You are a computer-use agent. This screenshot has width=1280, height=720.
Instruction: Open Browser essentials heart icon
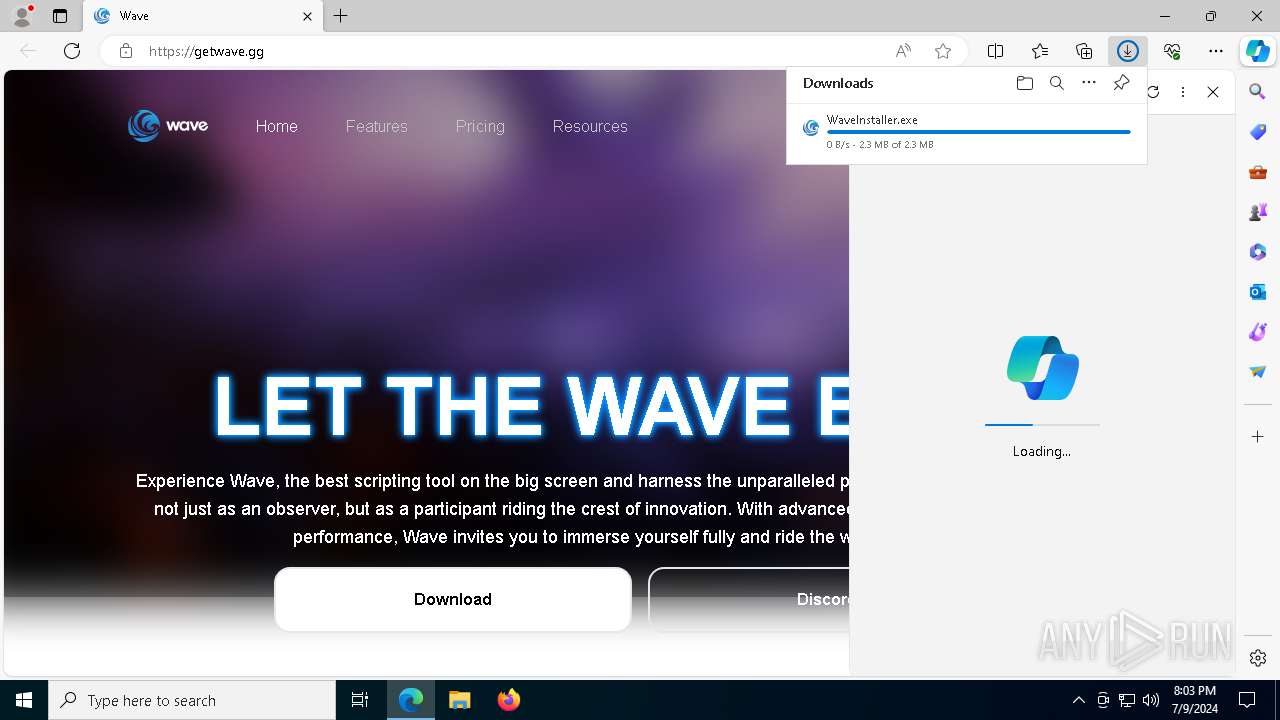[x=1172, y=51]
